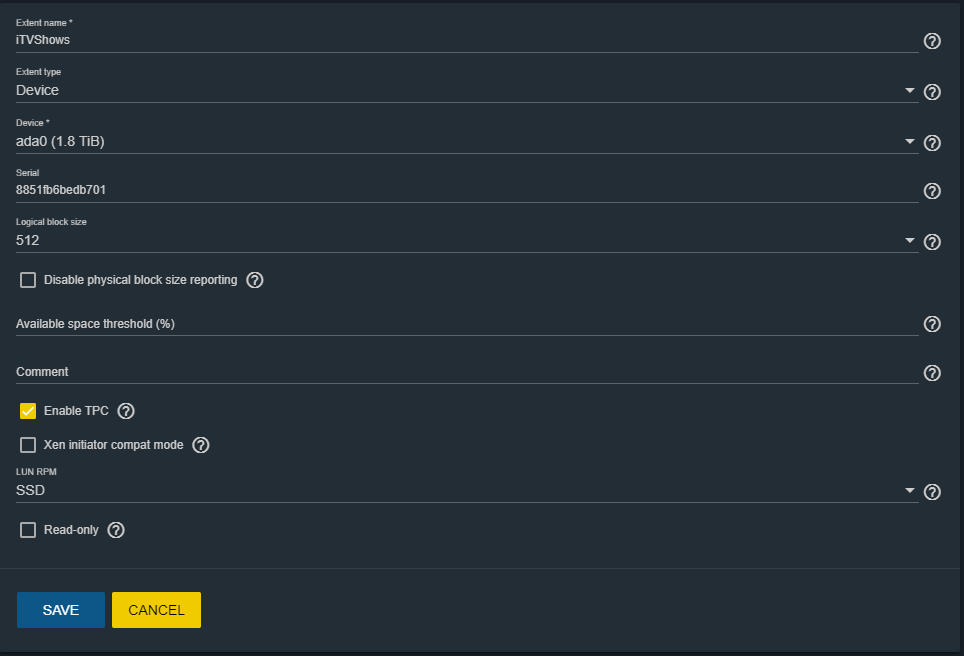Focus the Comment input field

(x=467, y=372)
